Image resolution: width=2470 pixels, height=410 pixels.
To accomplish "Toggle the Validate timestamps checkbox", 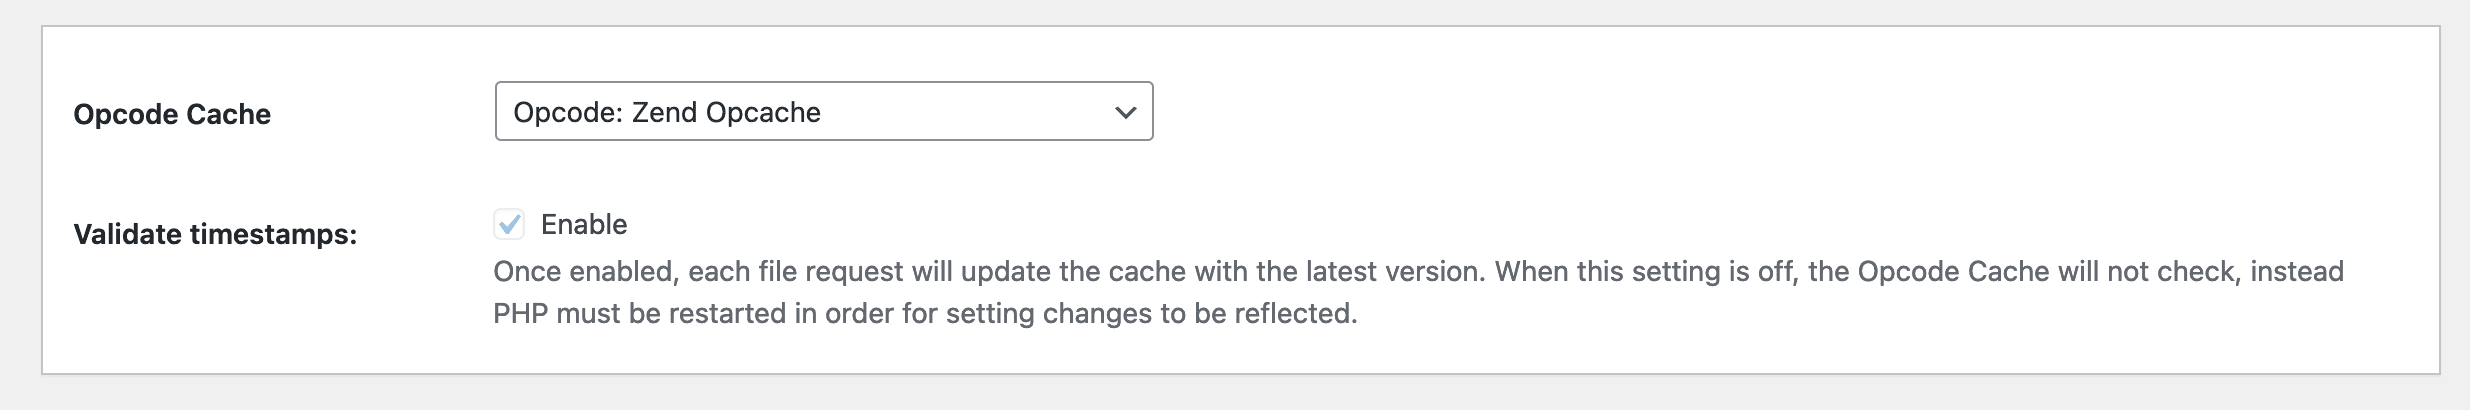I will [509, 224].
